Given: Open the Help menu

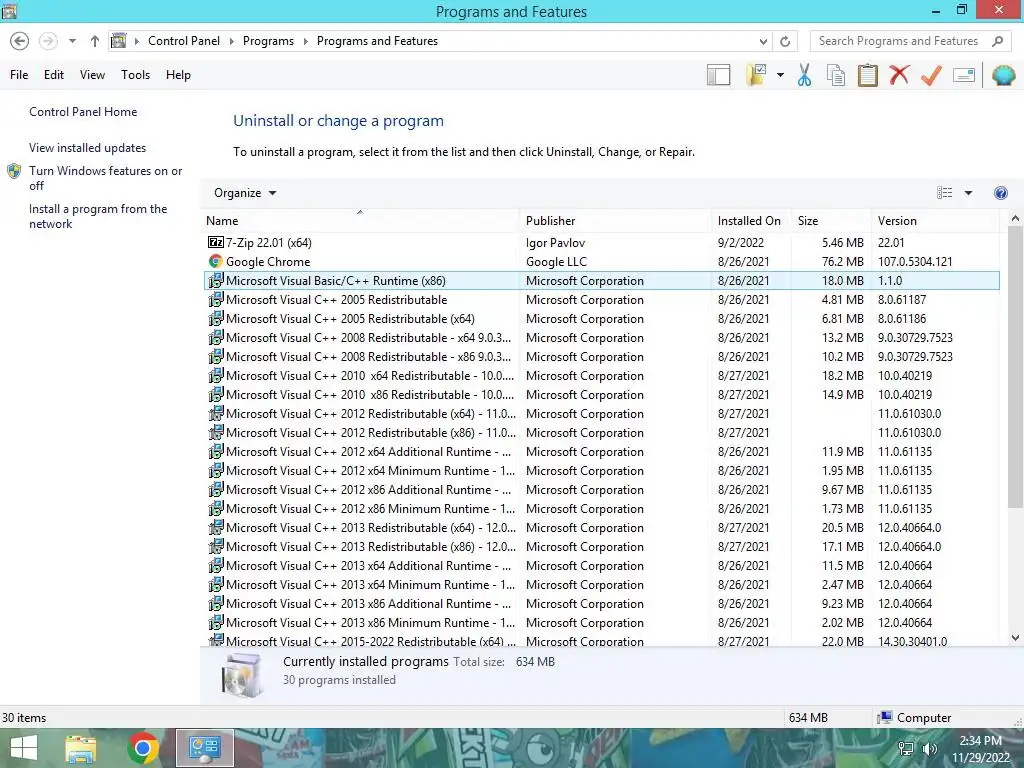Looking at the screenshot, I should pos(178,75).
